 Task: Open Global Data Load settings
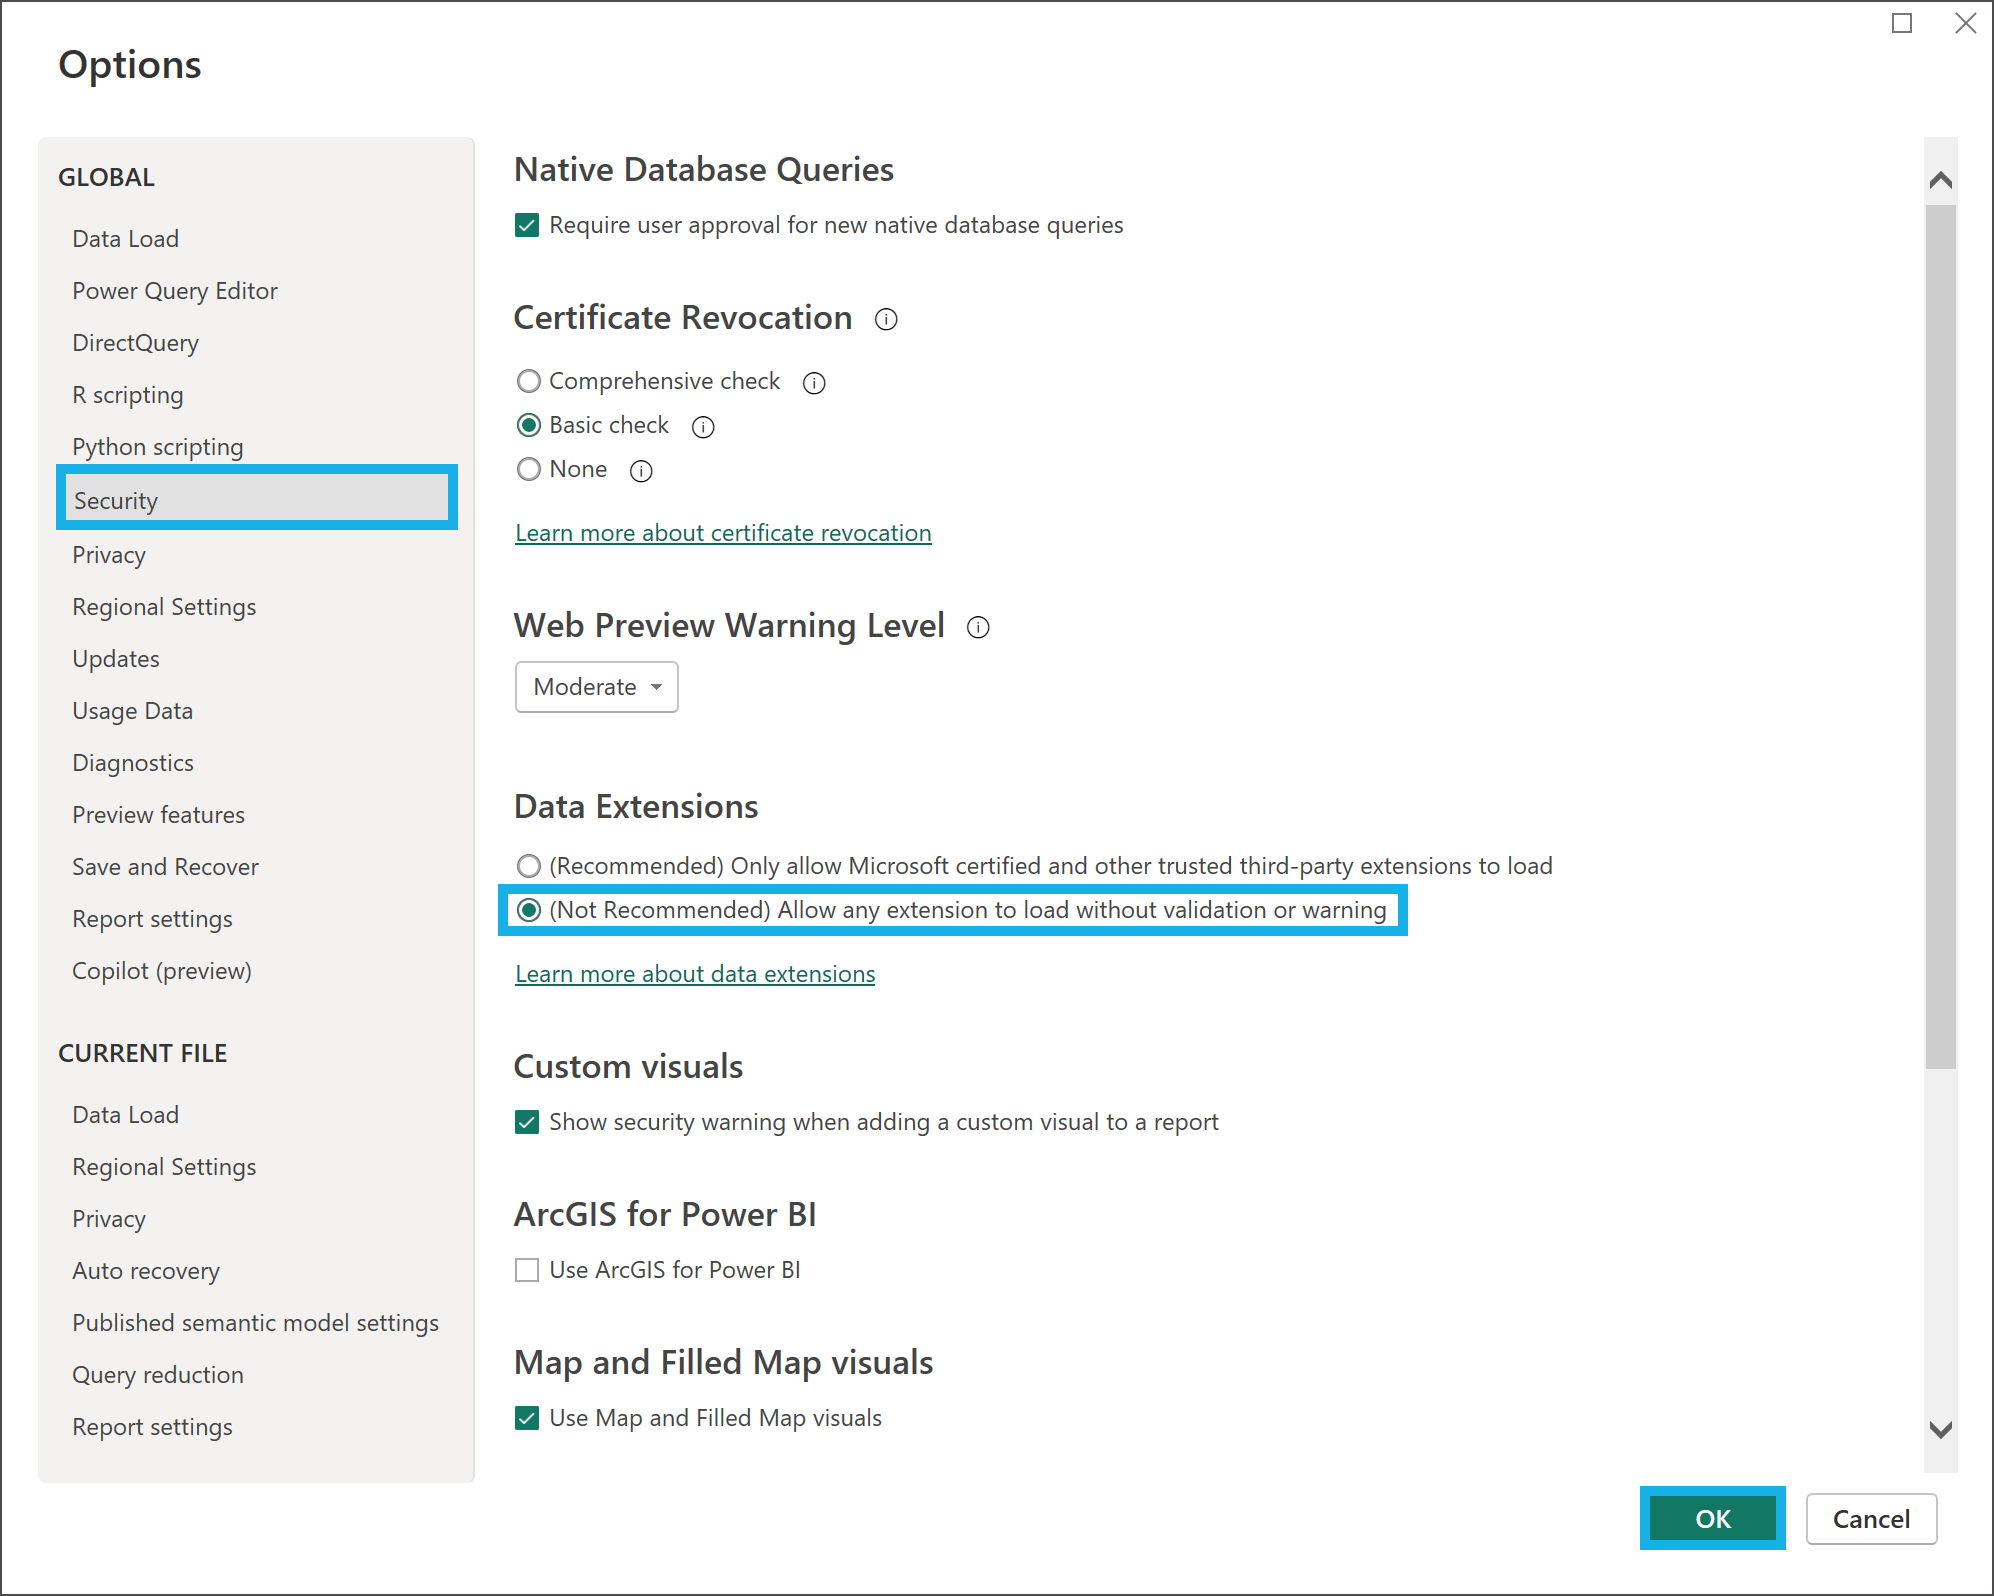[x=126, y=239]
